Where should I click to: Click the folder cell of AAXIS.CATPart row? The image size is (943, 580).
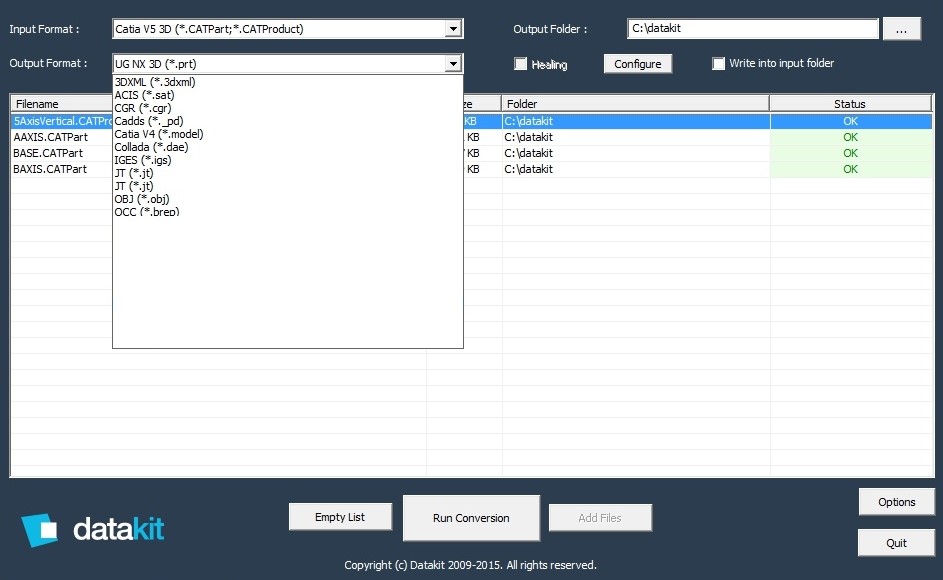[636, 137]
